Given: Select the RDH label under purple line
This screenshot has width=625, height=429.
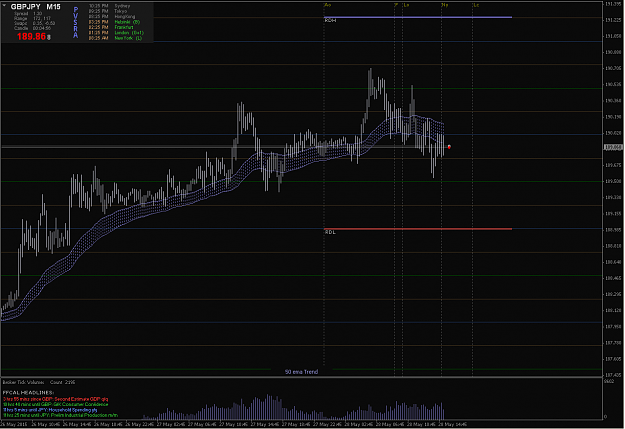Looking at the screenshot, I should click(330, 20).
